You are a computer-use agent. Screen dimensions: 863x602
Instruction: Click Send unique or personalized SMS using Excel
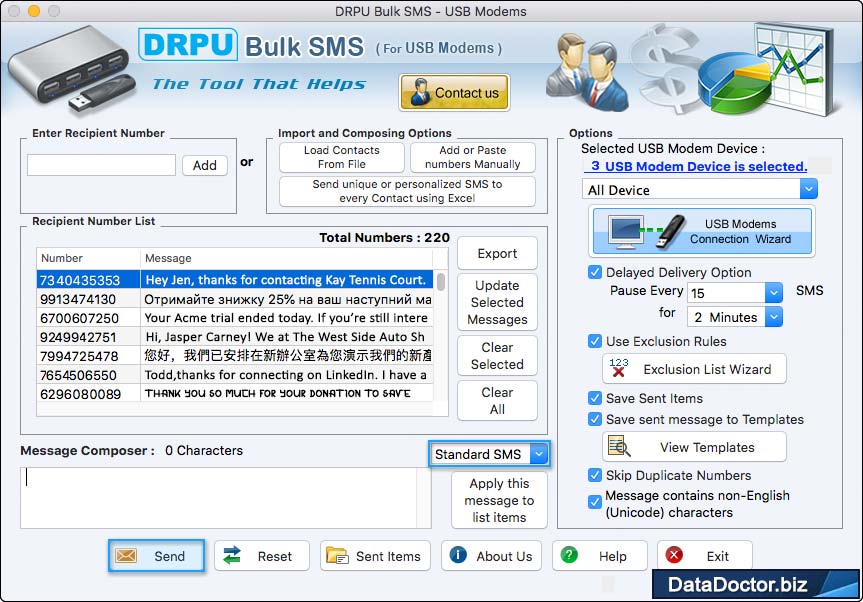pos(407,191)
